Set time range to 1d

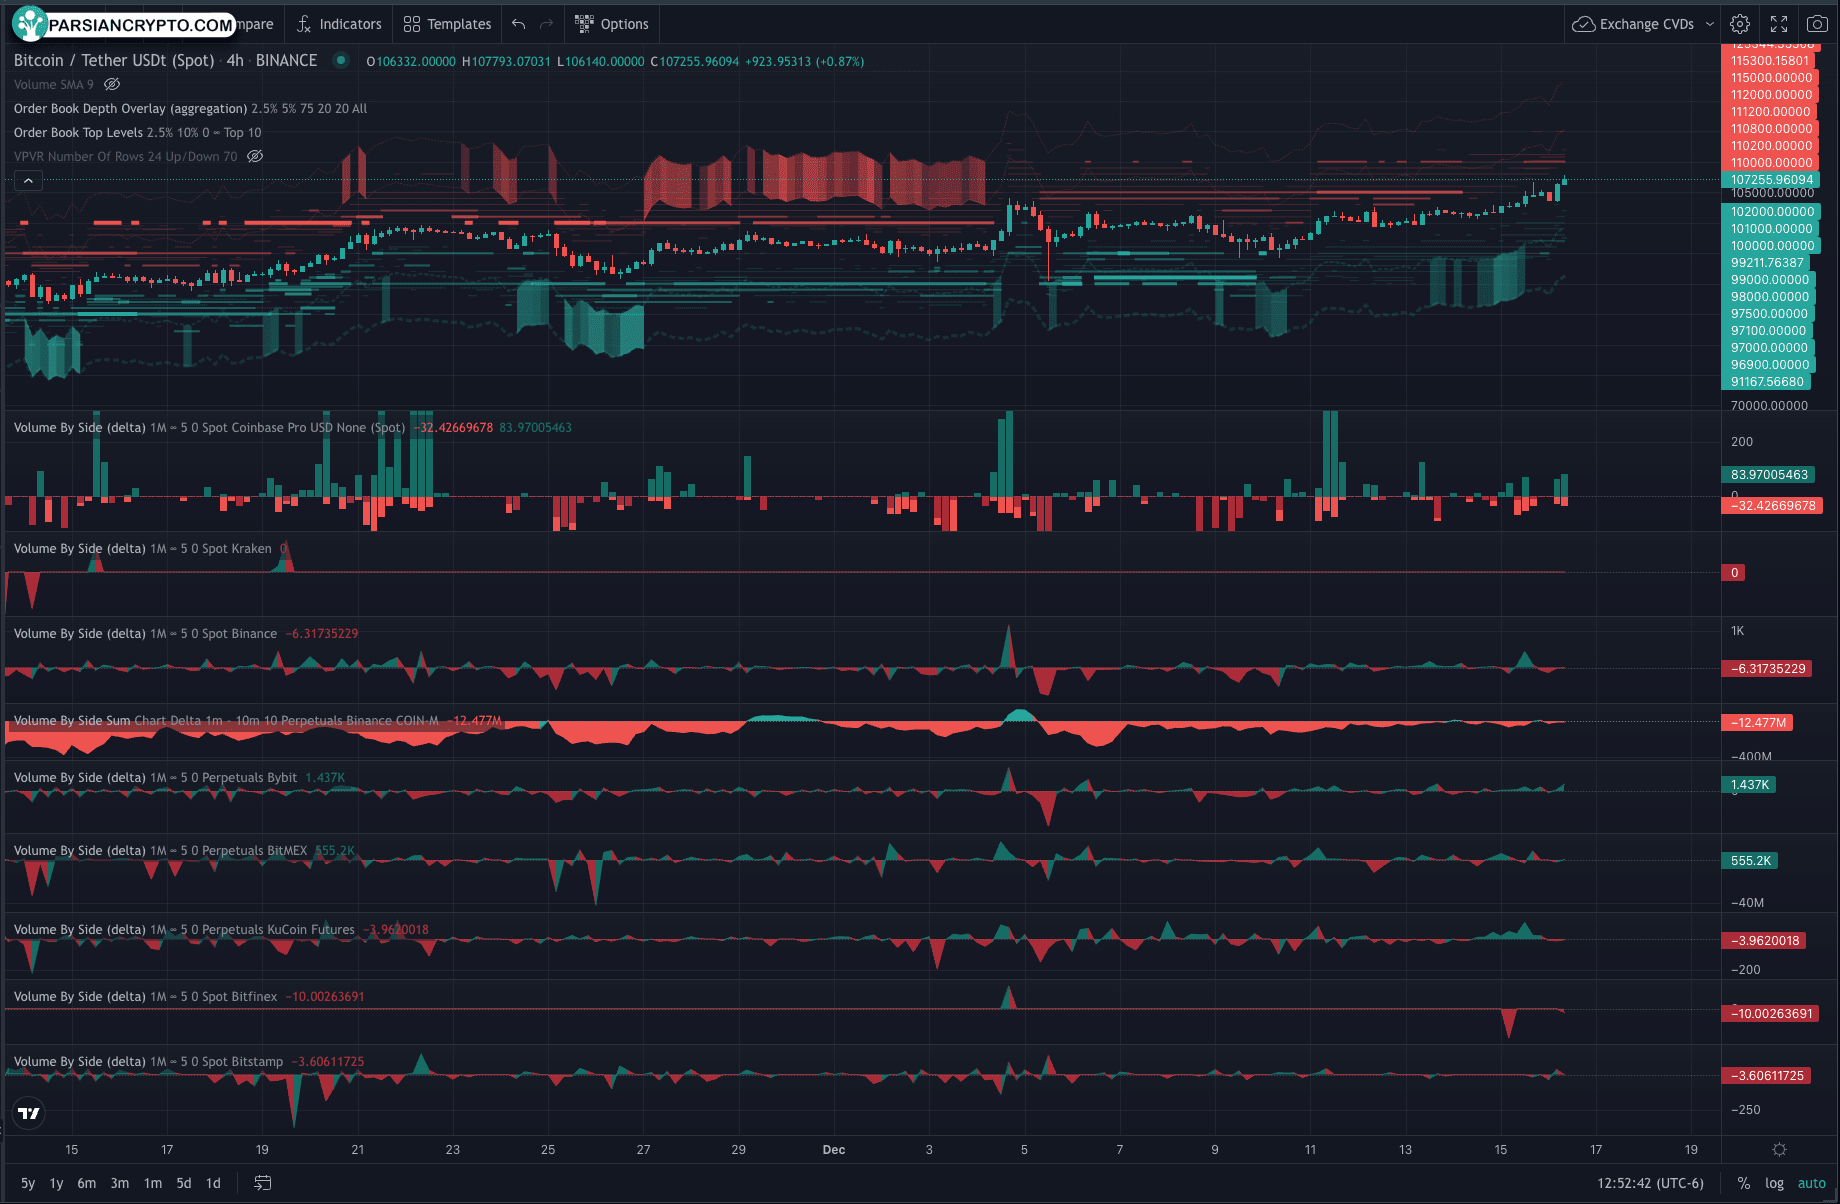click(x=213, y=1183)
